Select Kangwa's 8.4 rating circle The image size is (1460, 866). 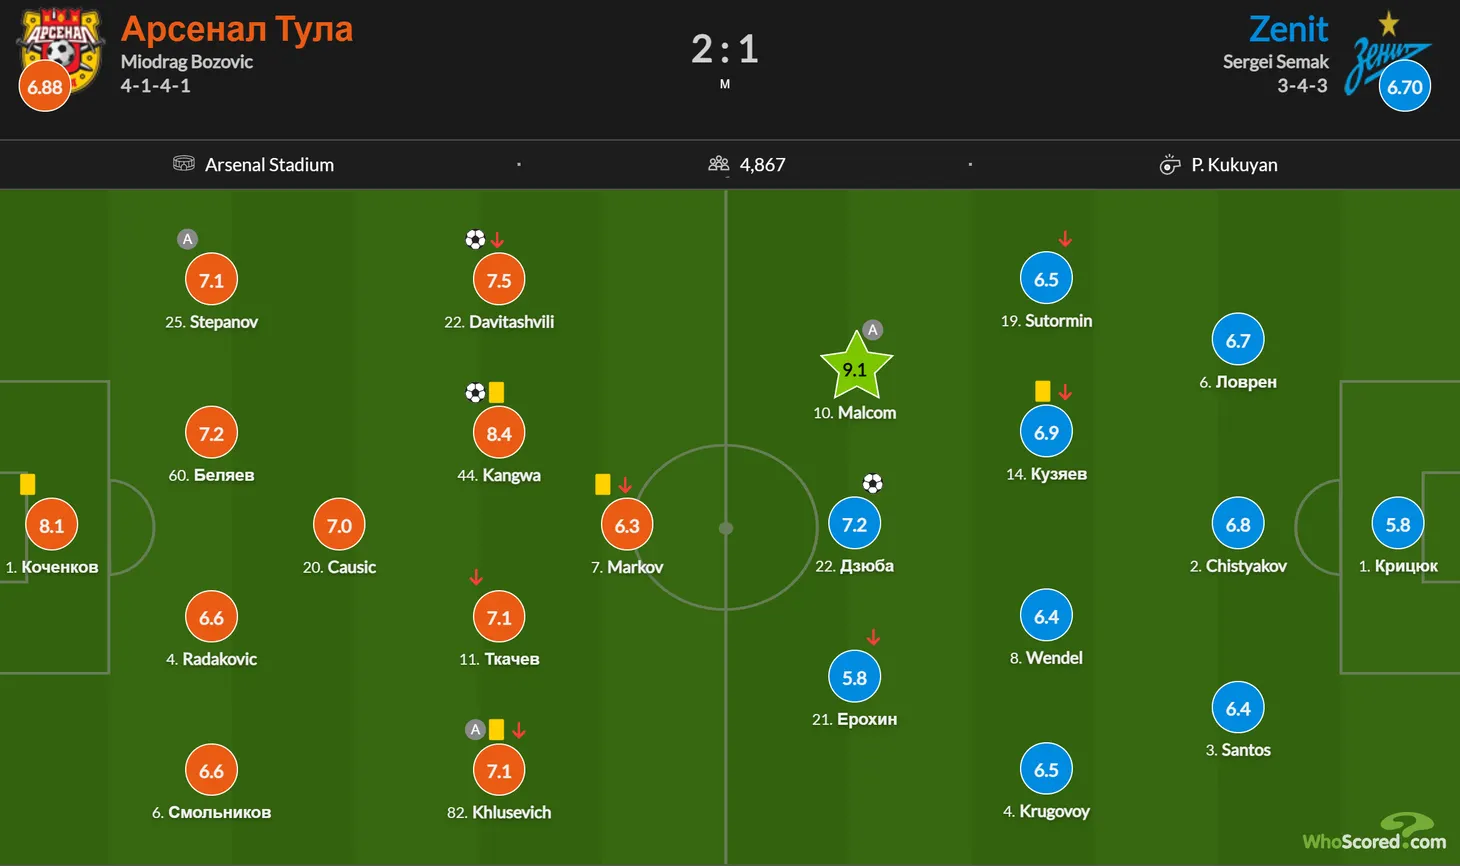tap(499, 433)
